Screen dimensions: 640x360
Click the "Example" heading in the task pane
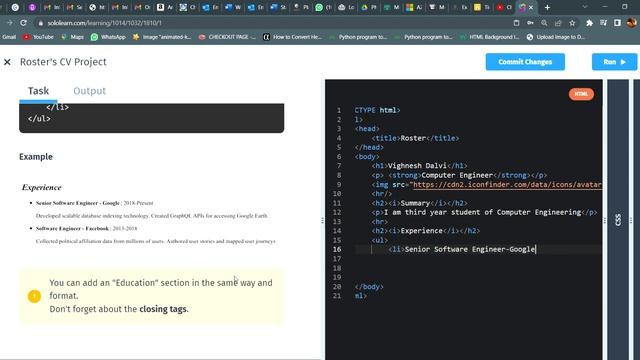(x=36, y=157)
